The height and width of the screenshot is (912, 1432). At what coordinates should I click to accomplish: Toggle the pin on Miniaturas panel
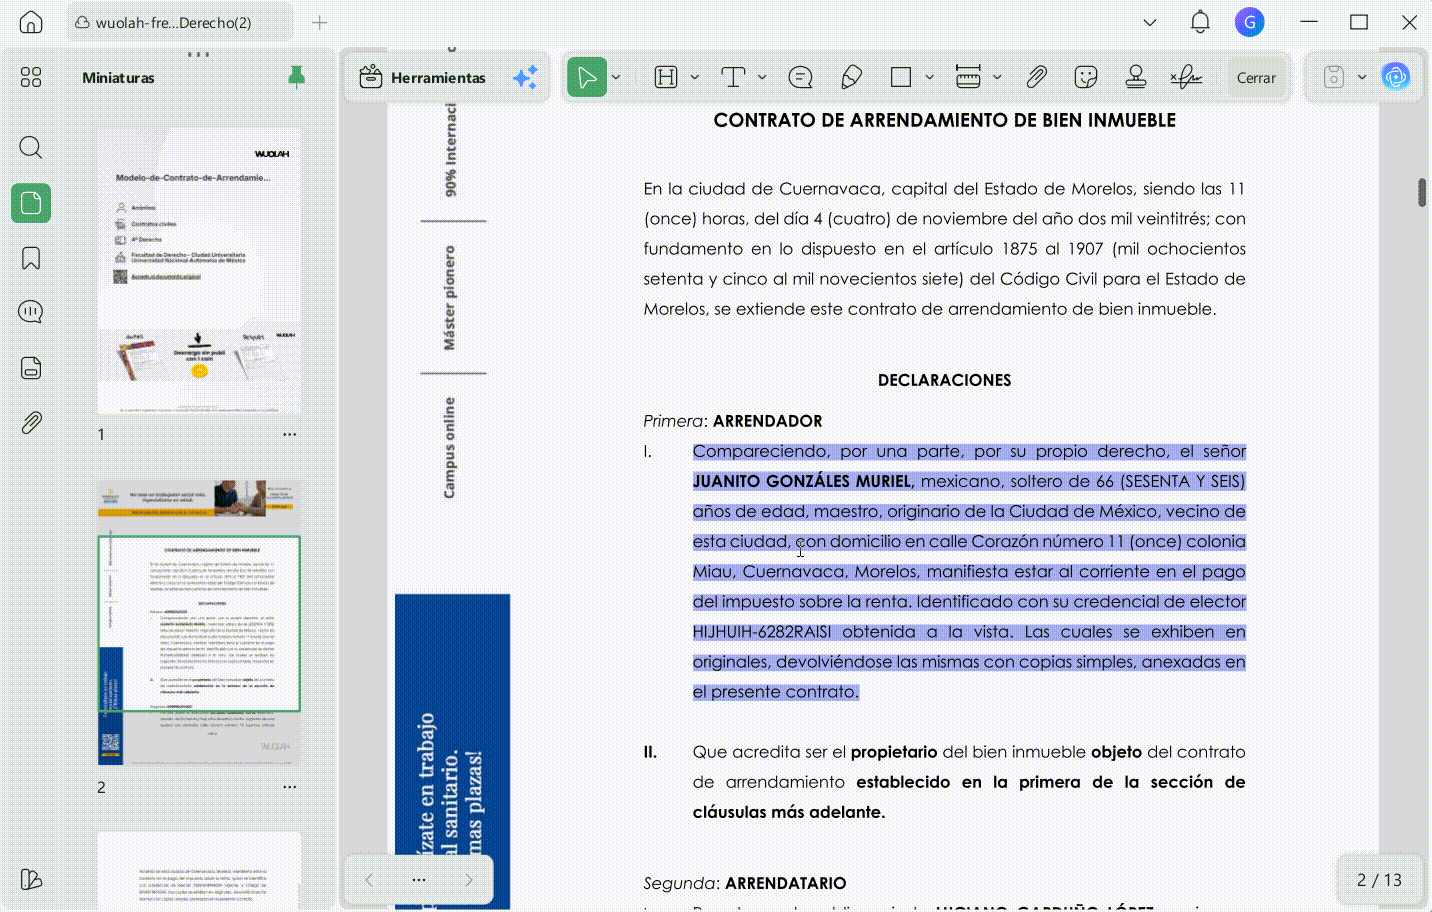[x=296, y=77]
